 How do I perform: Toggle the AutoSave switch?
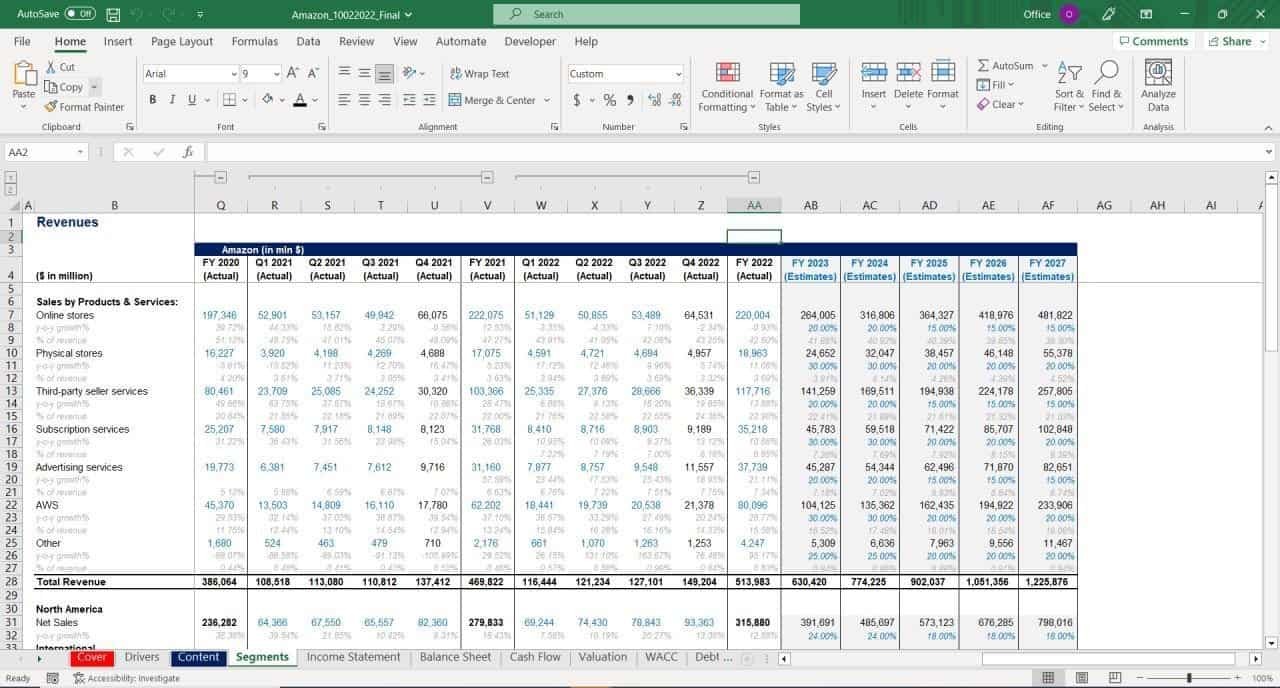80,14
